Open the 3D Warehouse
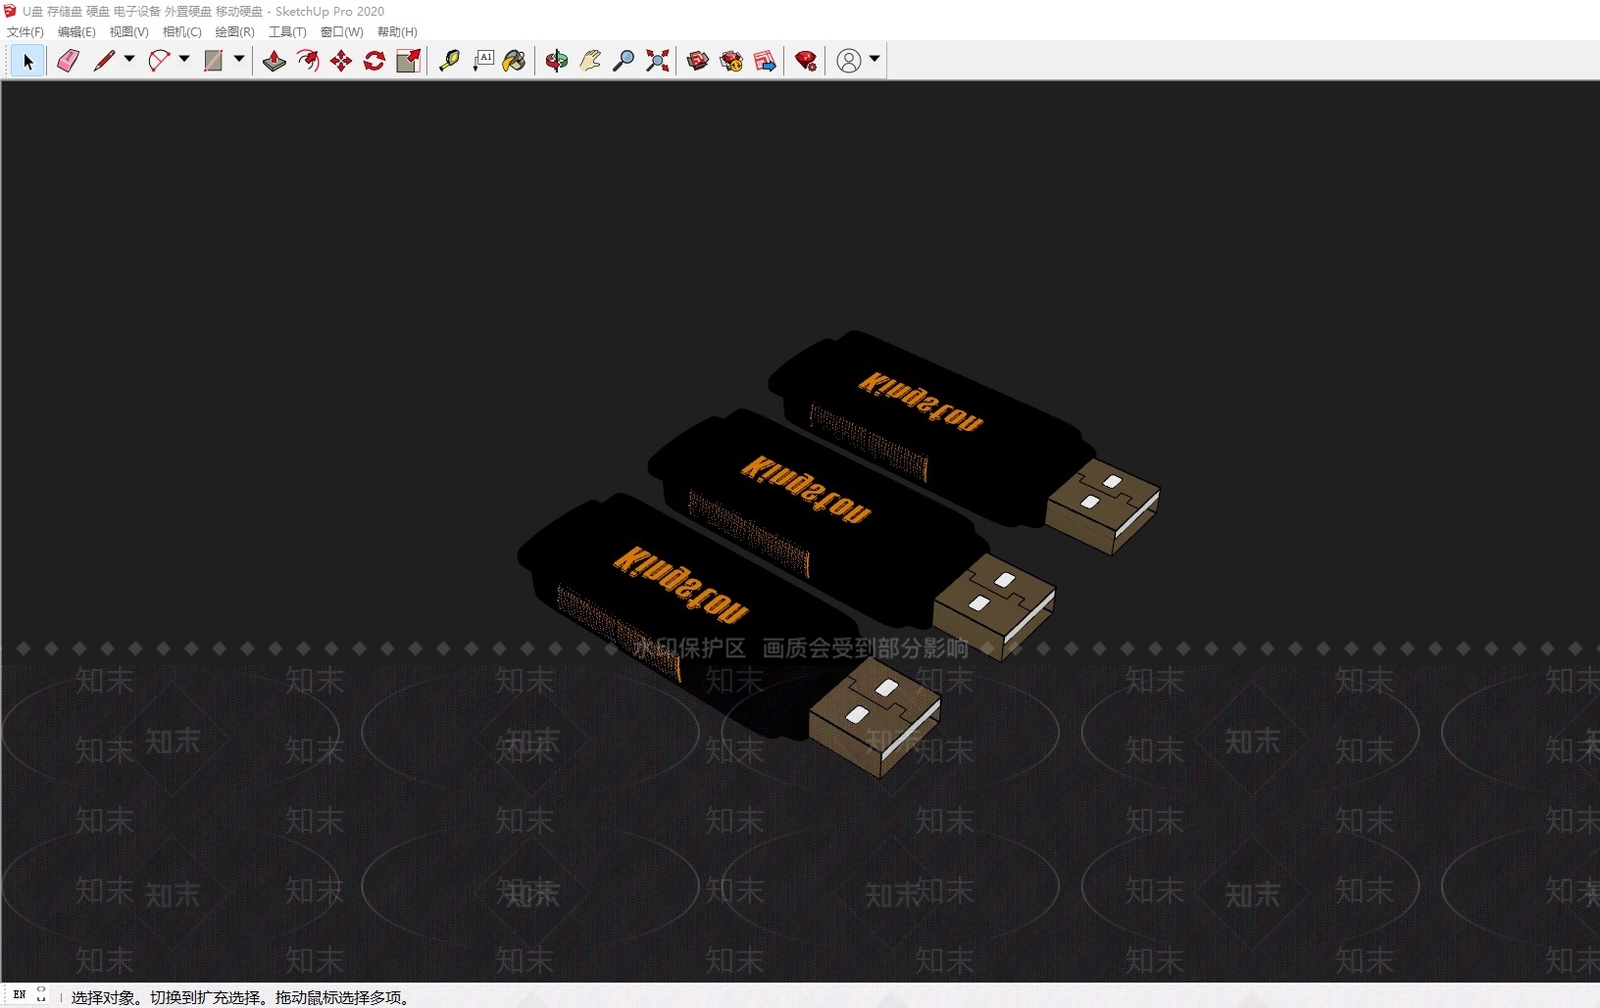This screenshot has height=1008, width=1600. 698,61
